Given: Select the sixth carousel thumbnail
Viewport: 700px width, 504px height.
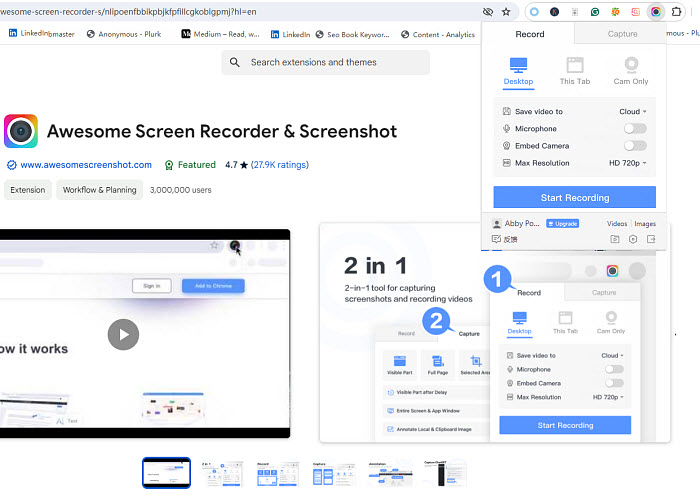Looking at the screenshot, I should tap(445, 473).
